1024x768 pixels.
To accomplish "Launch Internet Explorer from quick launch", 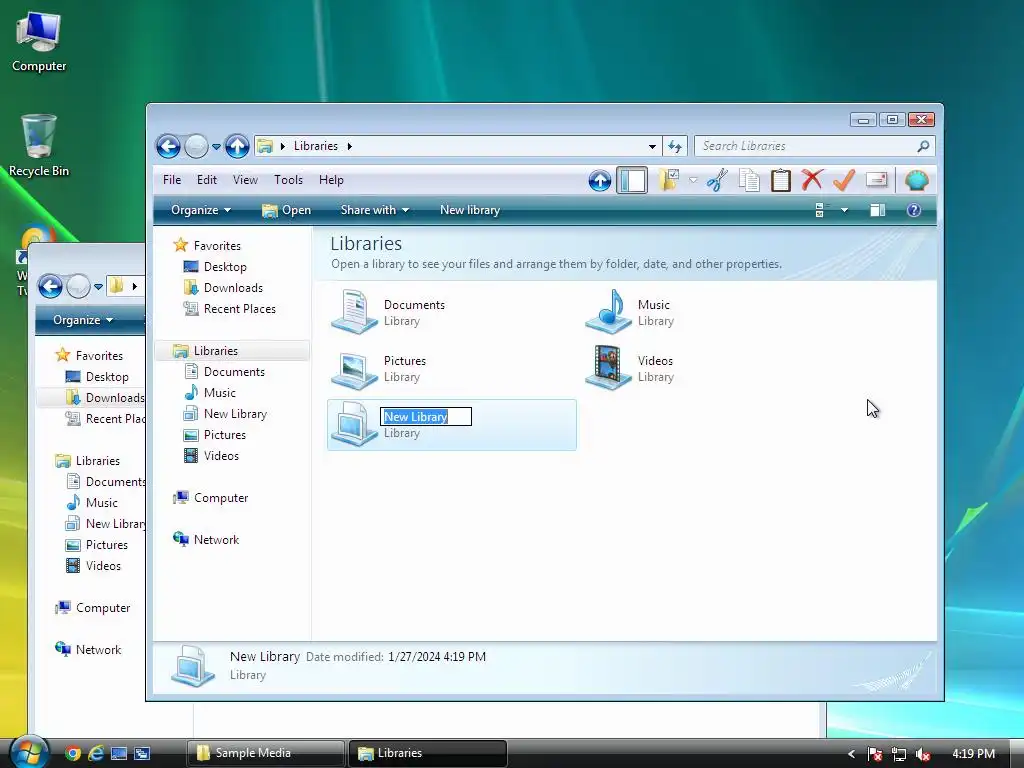I will [96, 754].
